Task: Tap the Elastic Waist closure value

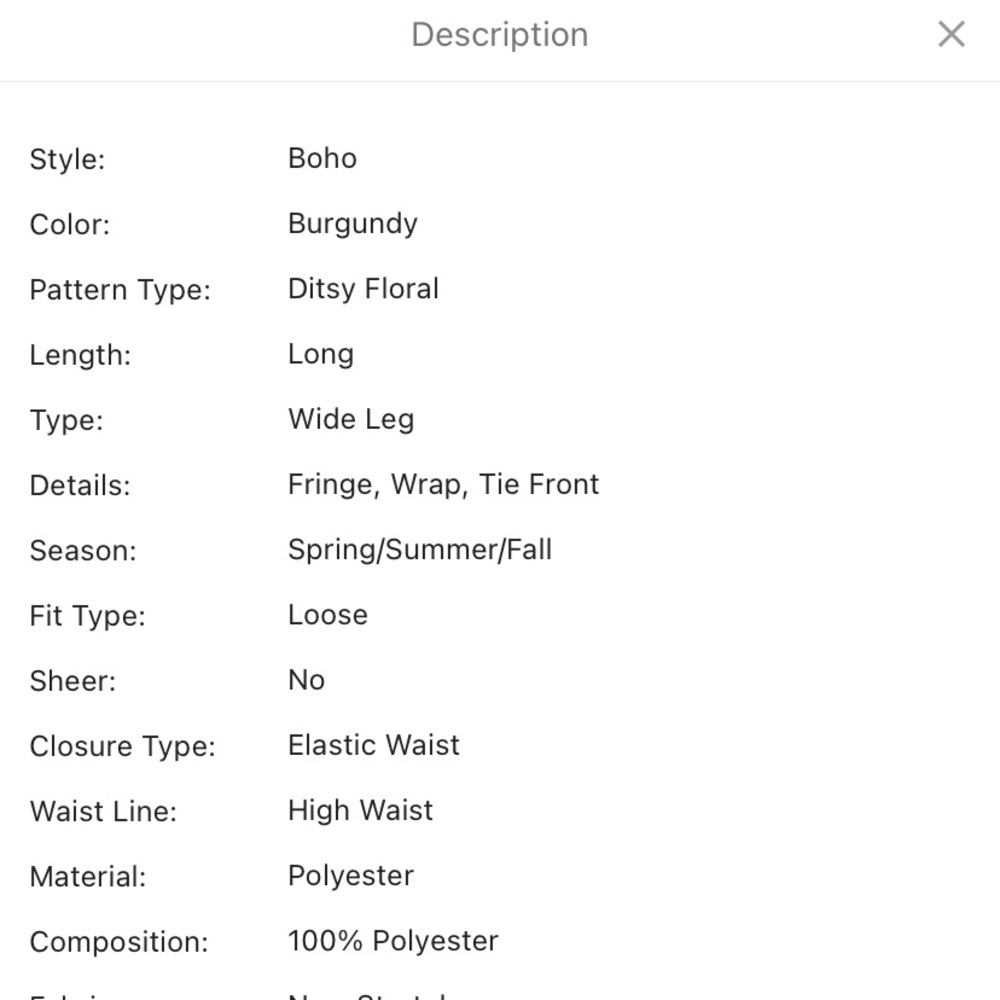Action: tap(374, 745)
